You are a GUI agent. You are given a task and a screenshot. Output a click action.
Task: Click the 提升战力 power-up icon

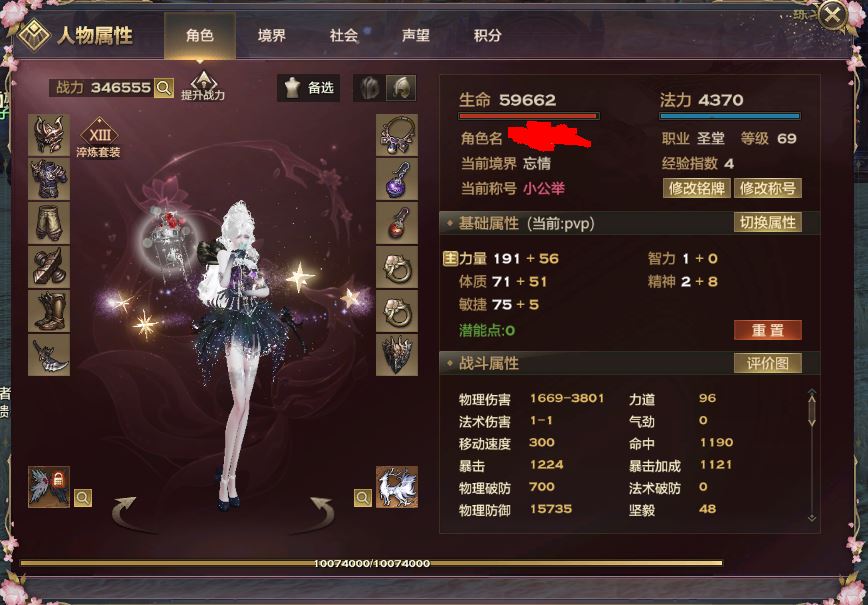pyautogui.click(x=203, y=86)
